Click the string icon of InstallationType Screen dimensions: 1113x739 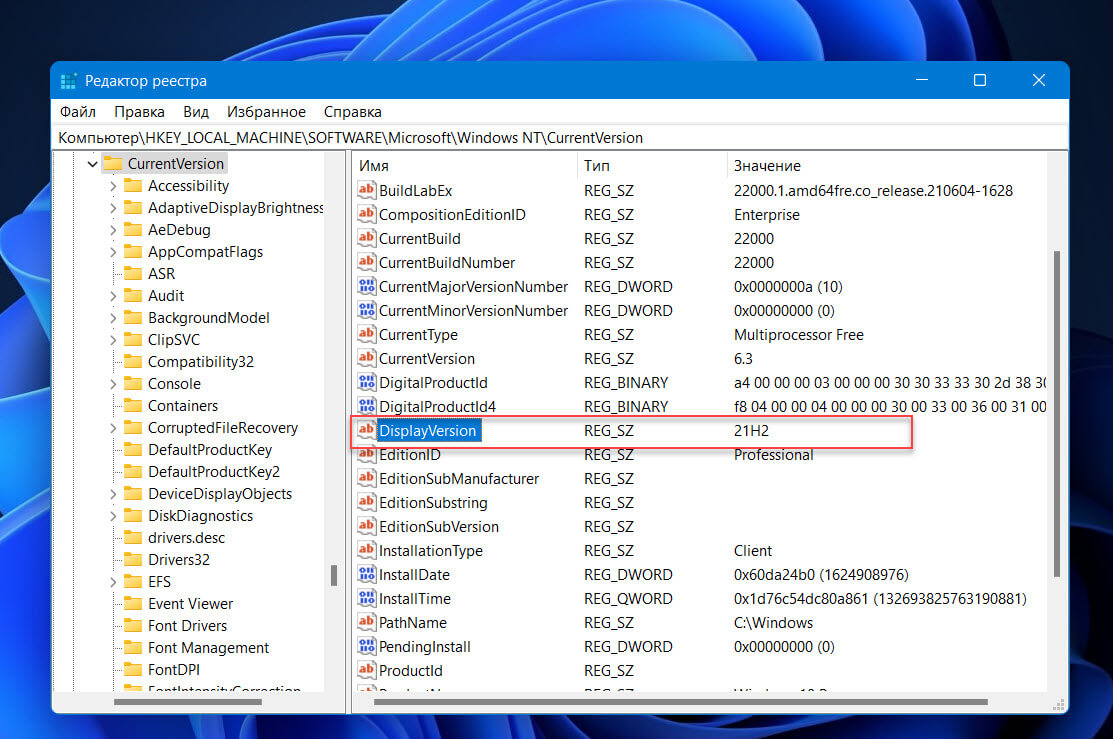[366, 550]
